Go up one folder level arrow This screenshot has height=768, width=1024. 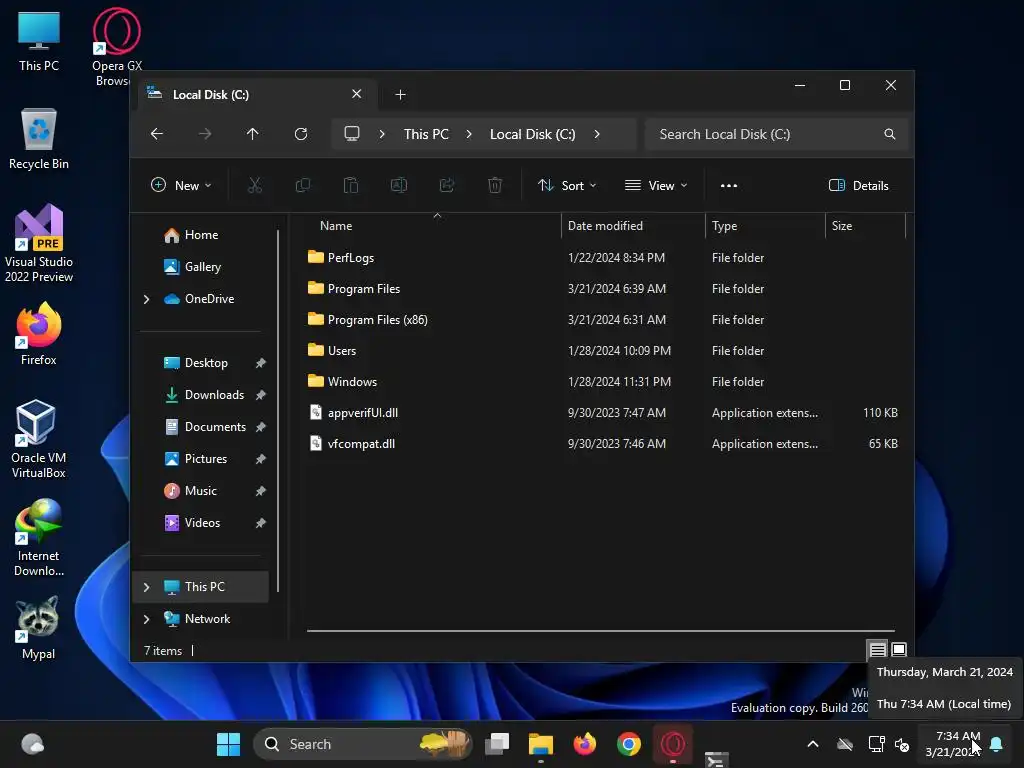coord(253,134)
